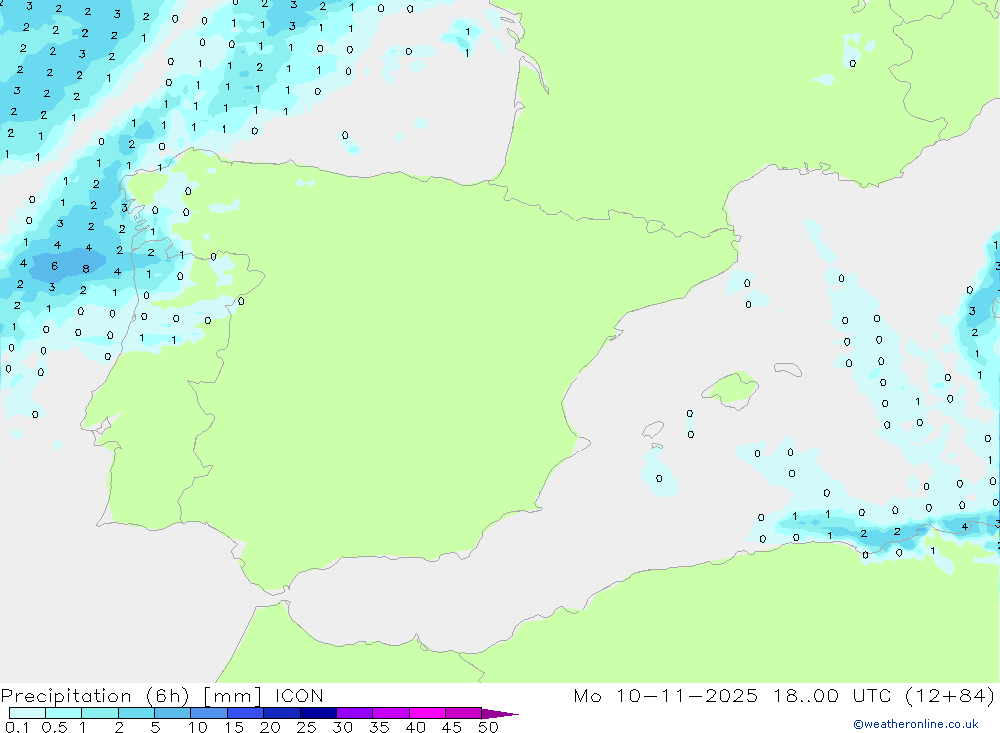
Task: Pick the 45–50 mm legend swatch
Action: [x=463, y=713]
